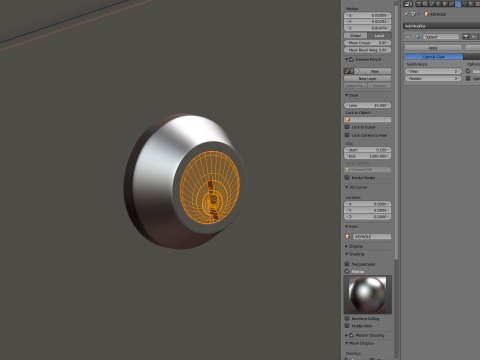Image resolution: width=480 pixels, height=360 pixels.
Task: Adjust the Lens focal length field
Action: [x=367, y=105]
